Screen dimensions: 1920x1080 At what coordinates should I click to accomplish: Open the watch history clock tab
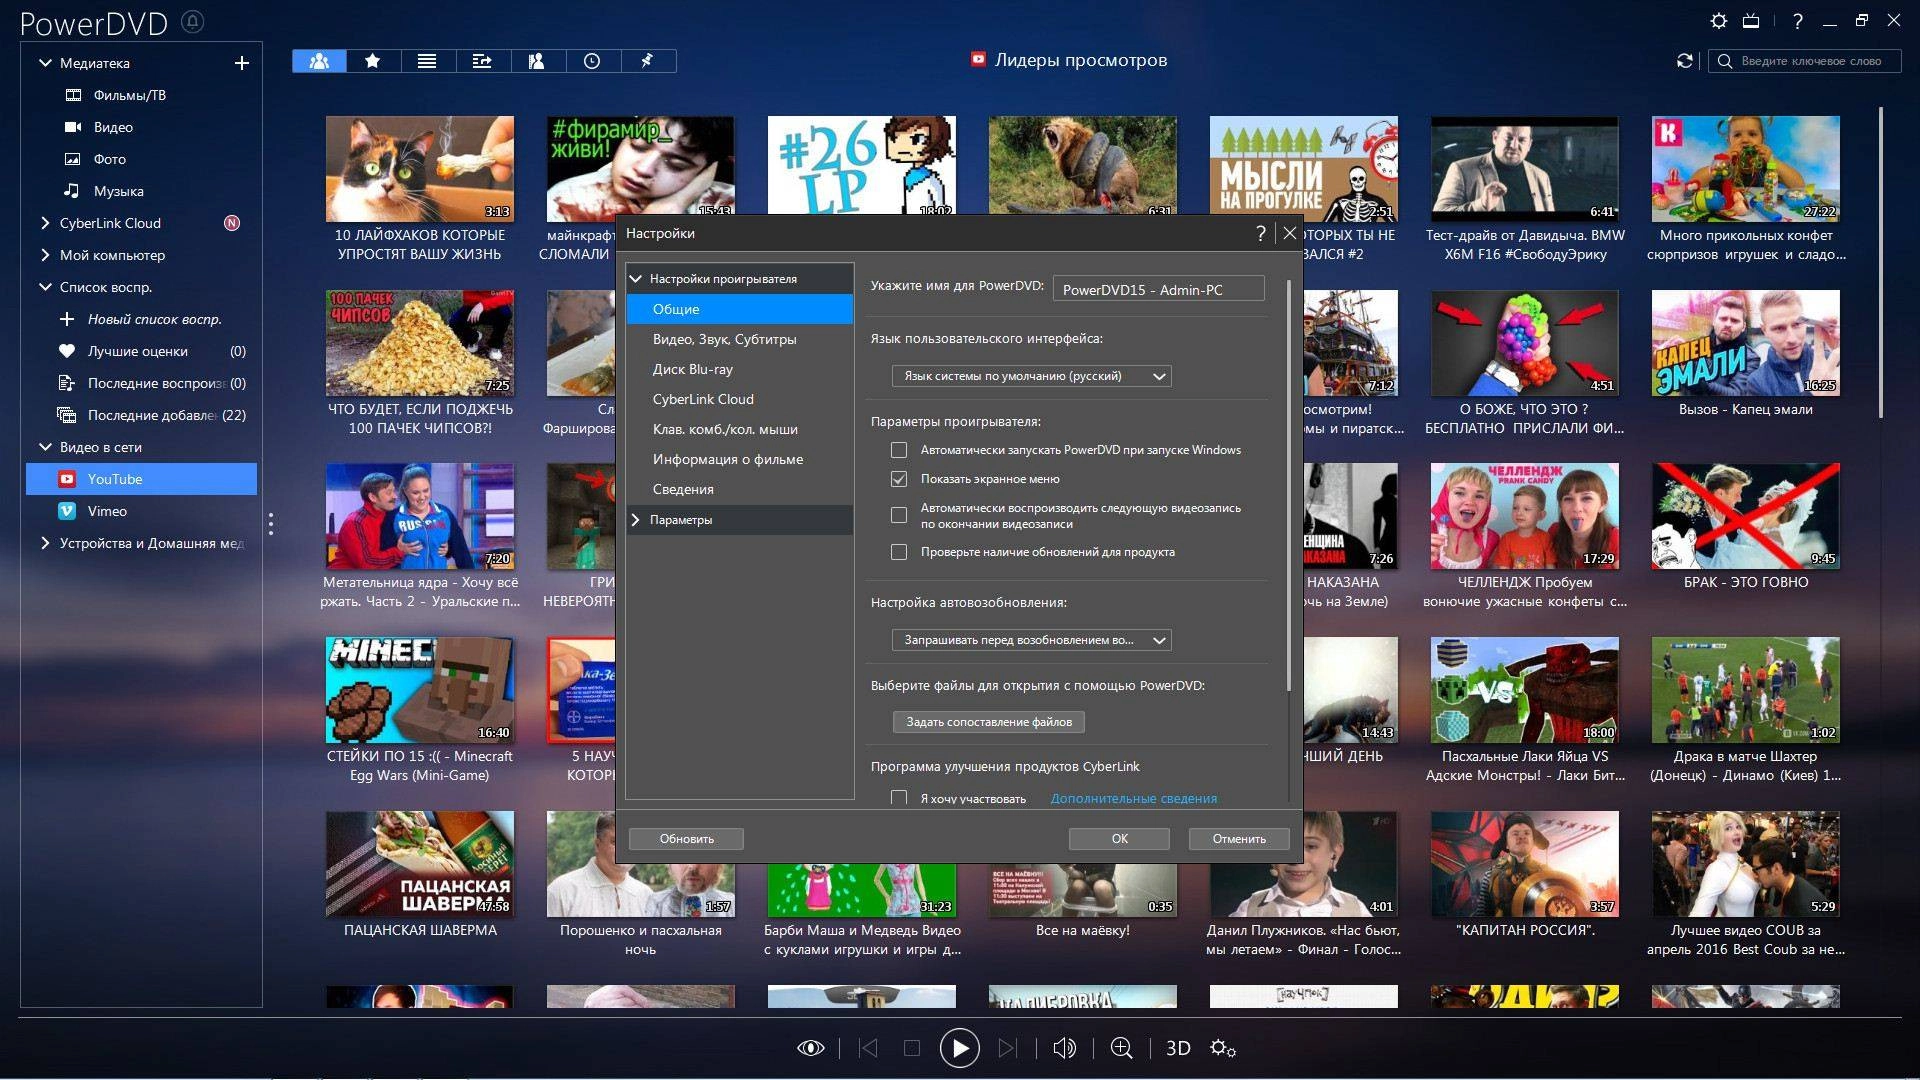(x=592, y=61)
